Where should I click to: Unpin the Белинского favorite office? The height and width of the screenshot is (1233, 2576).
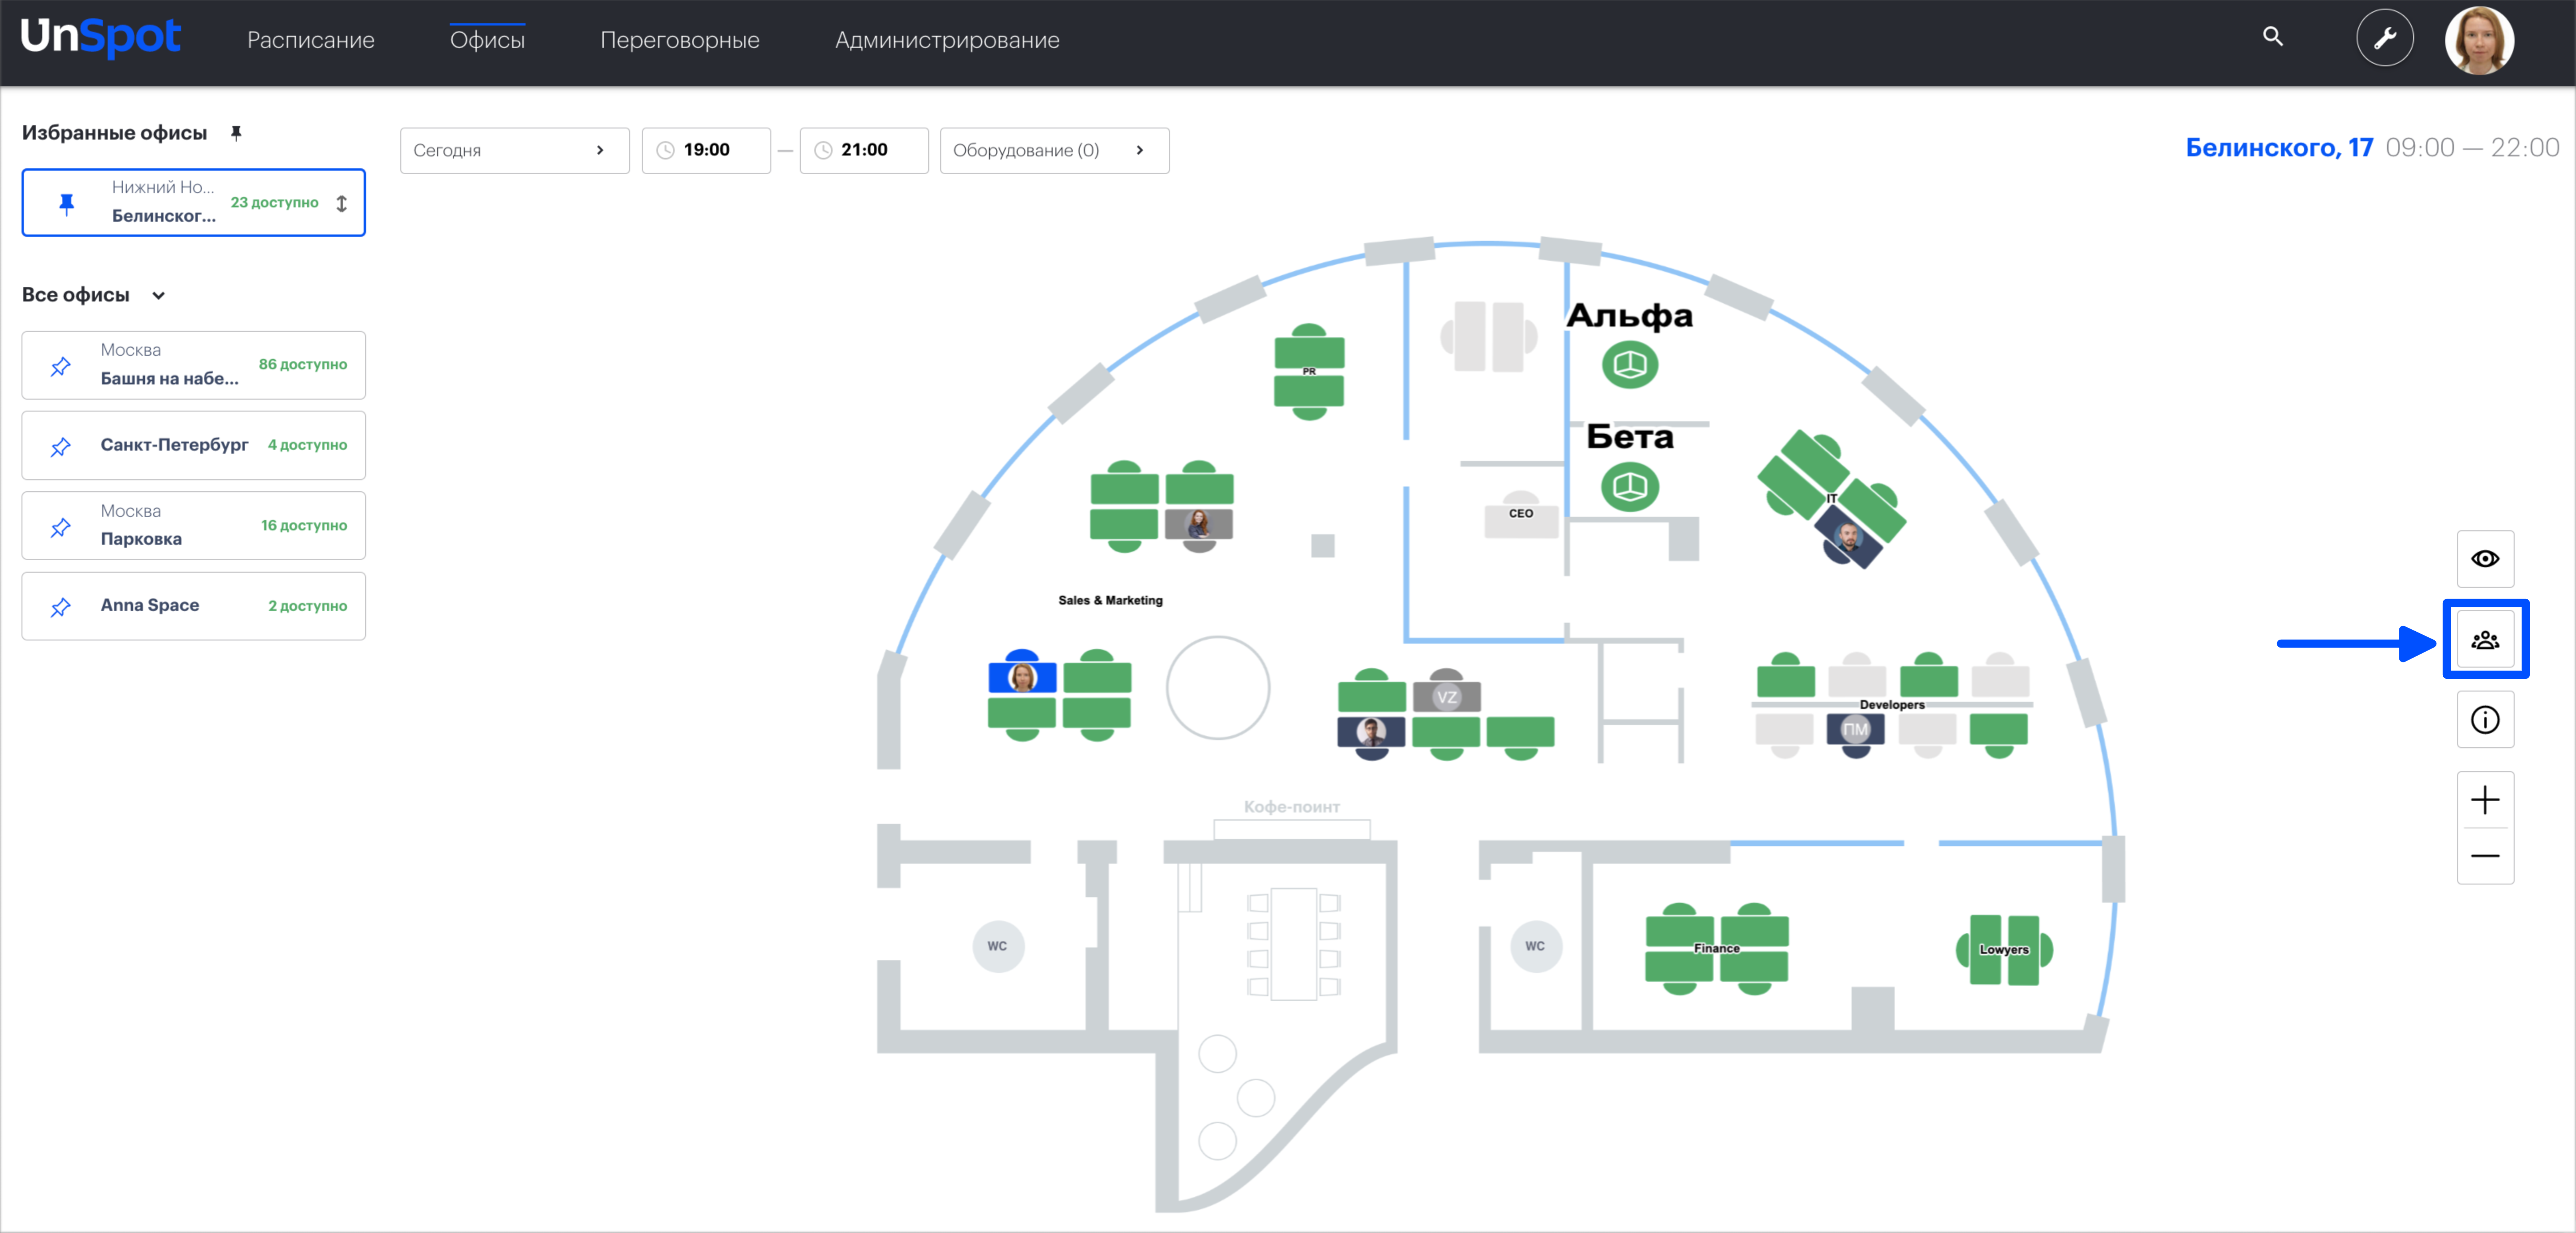[67, 204]
